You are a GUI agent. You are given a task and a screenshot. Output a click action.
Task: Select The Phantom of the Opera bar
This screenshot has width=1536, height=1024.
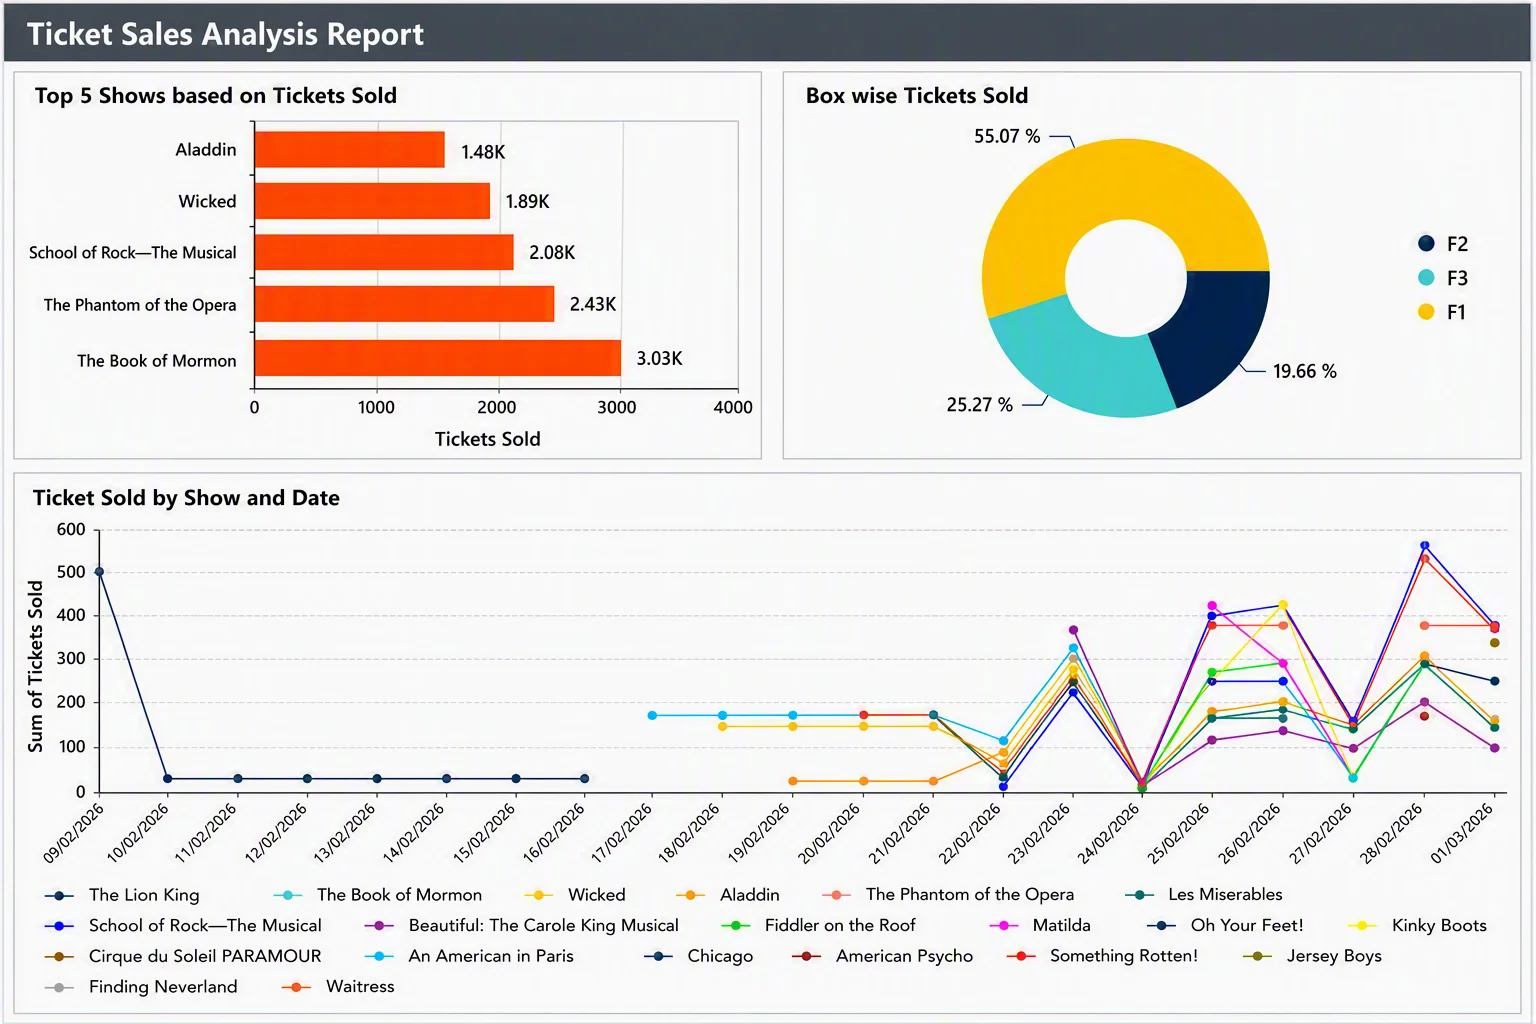point(404,304)
